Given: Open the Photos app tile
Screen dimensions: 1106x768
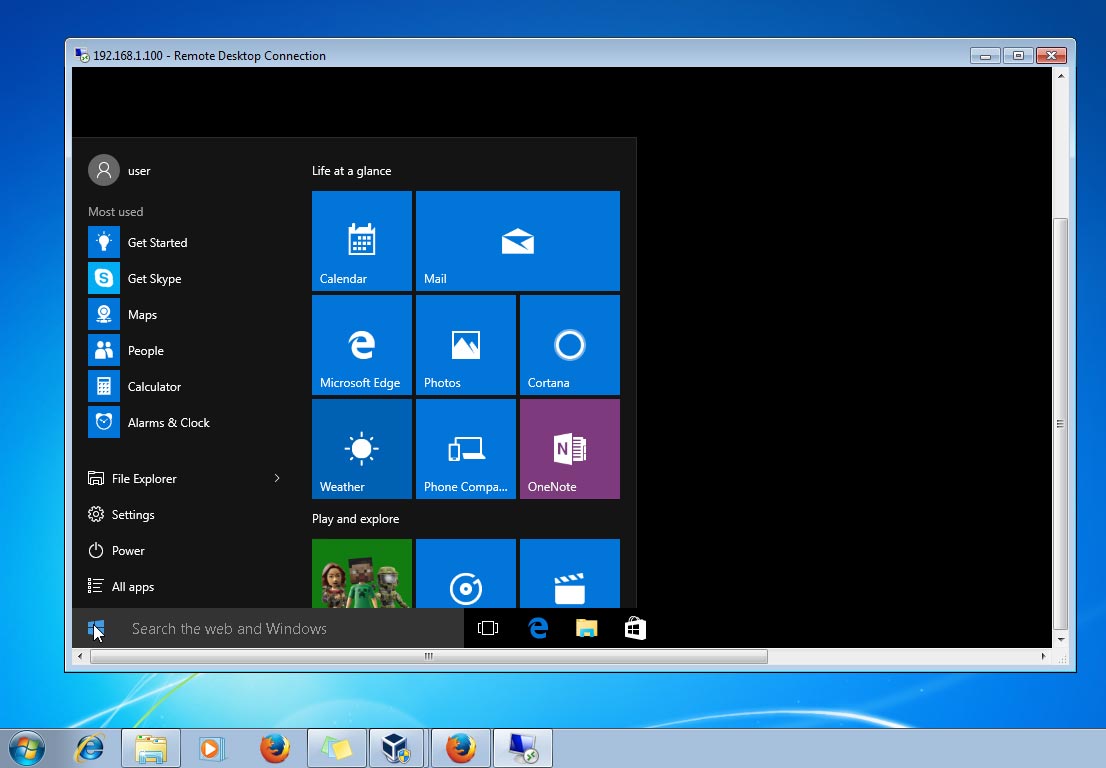Looking at the screenshot, I should 465,344.
